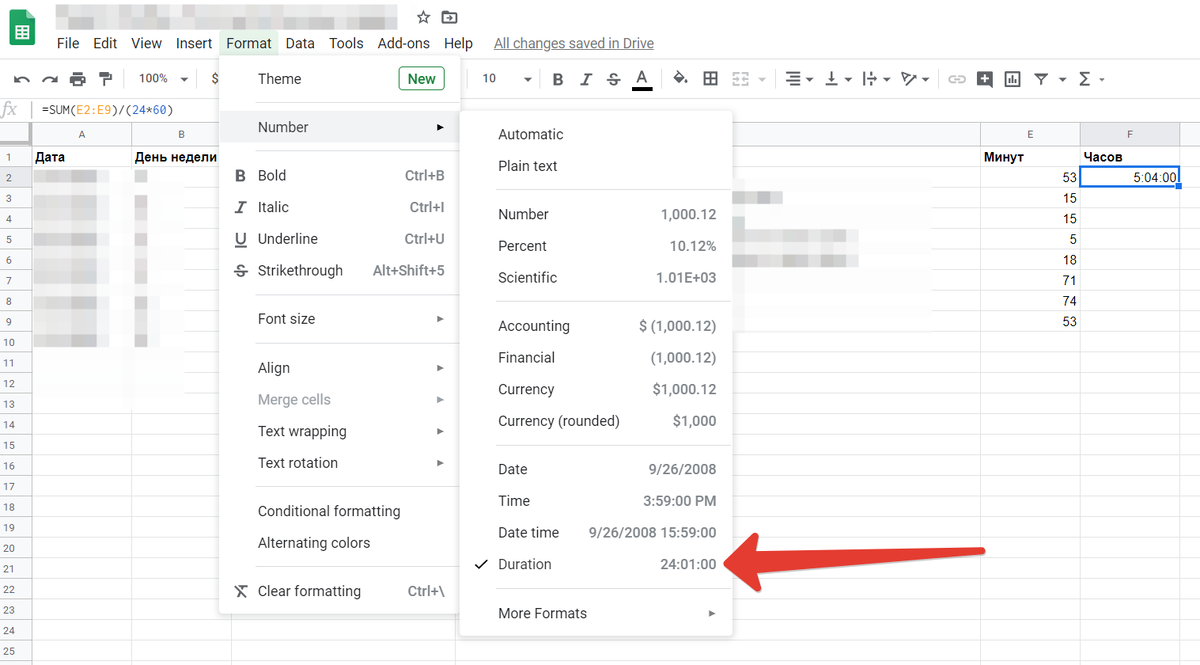The image size is (1200, 665).
Task: Open the Functions sigma menu
Action: pos(1090,79)
